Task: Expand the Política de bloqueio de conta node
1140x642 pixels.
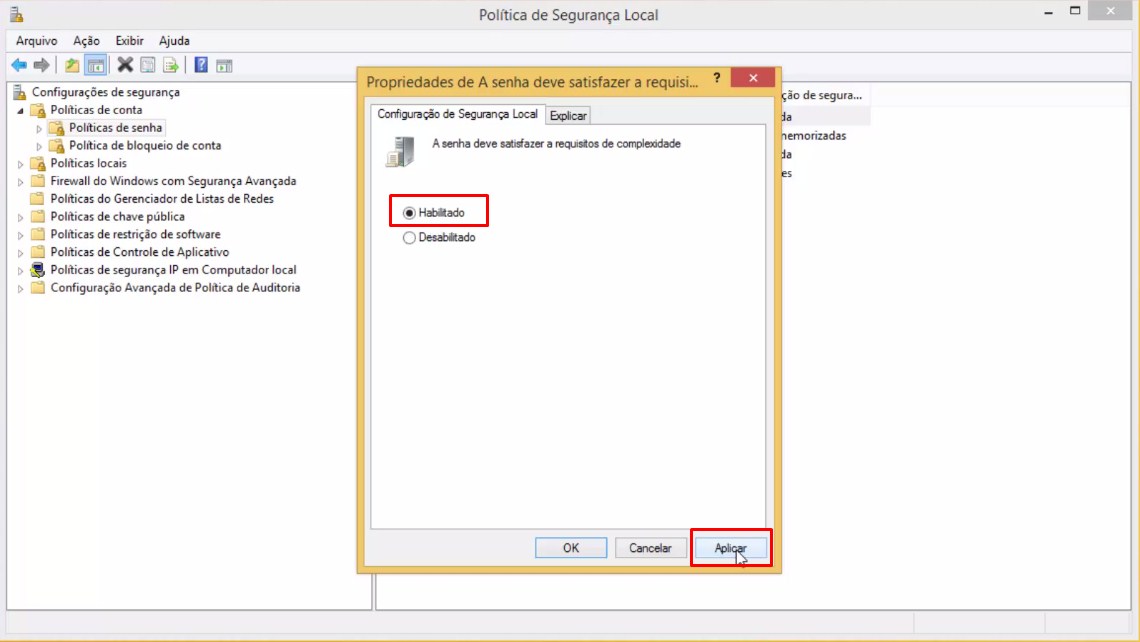Action: pos(39,146)
